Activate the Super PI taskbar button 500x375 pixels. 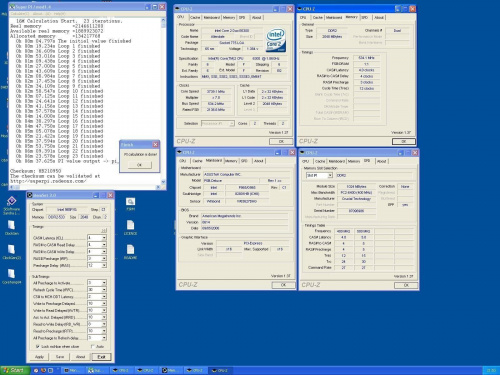(x=97, y=370)
